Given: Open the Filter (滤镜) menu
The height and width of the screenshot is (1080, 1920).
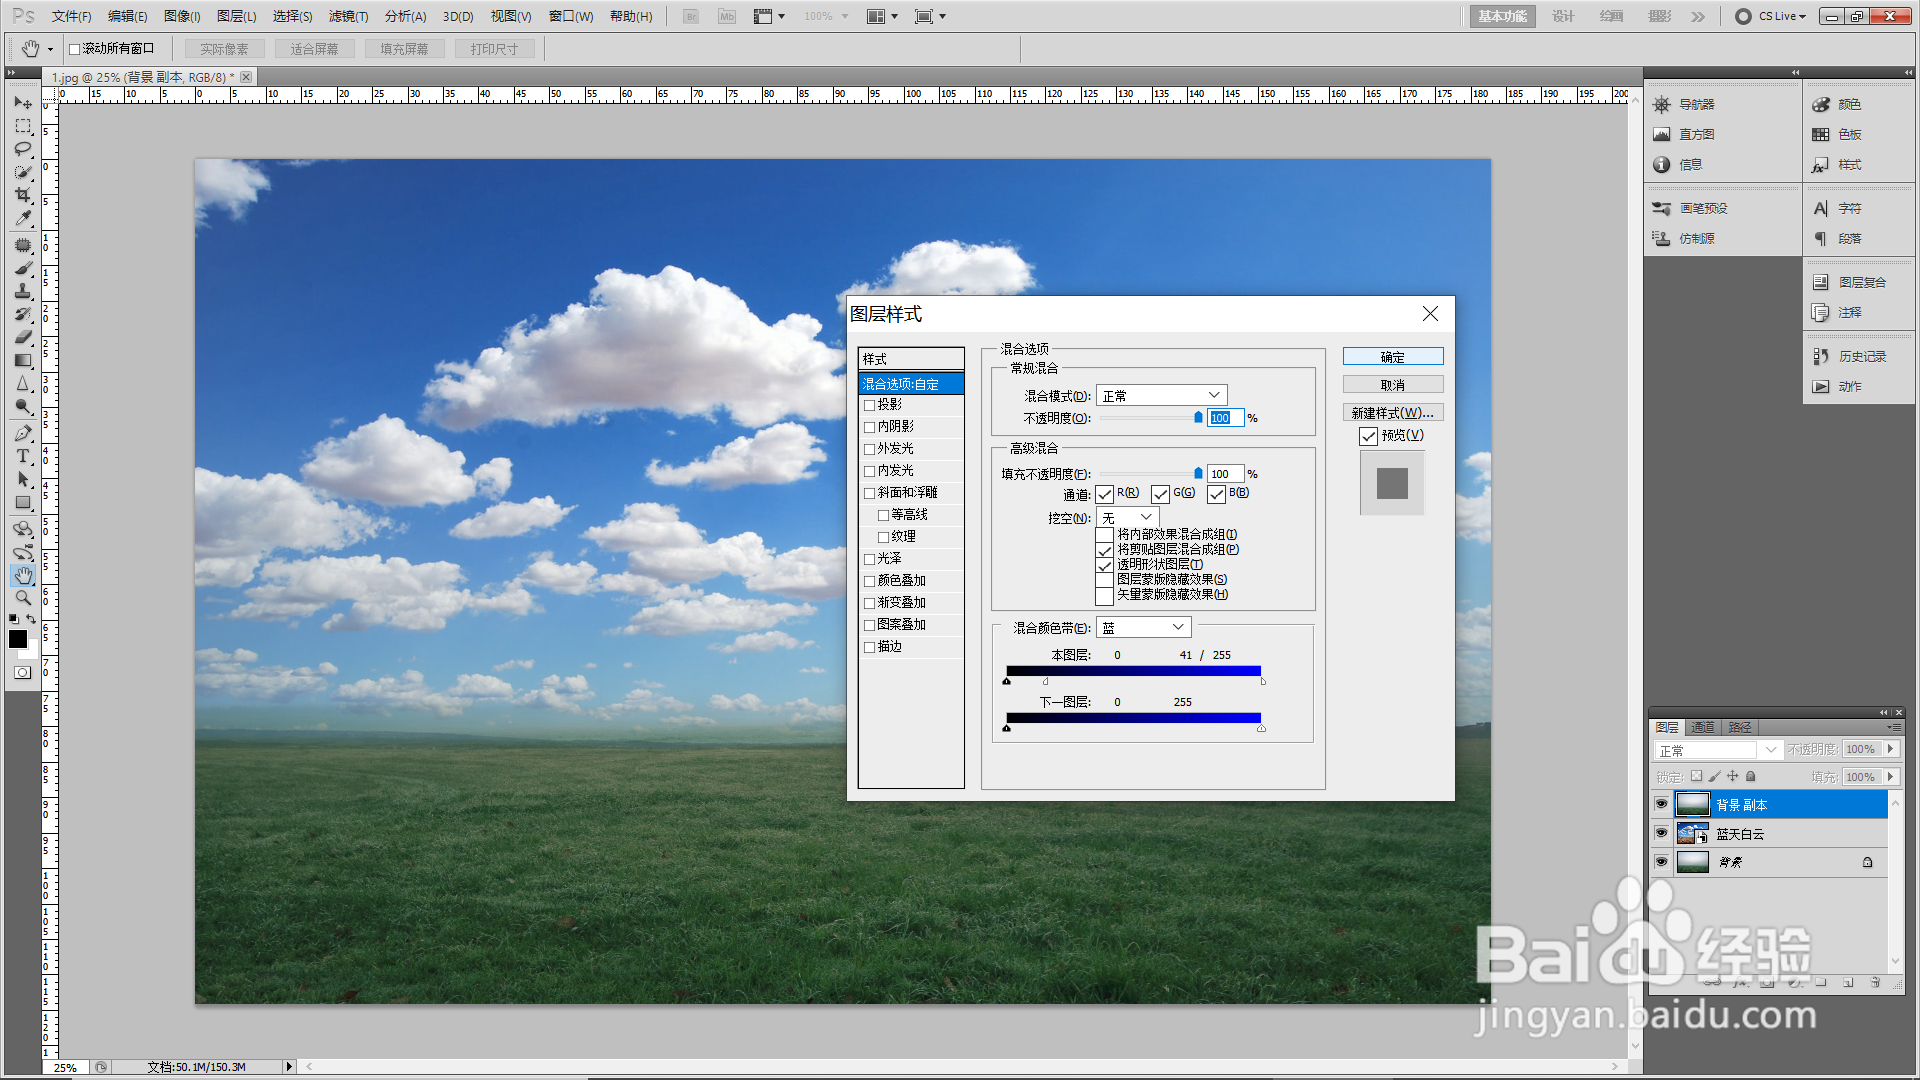Looking at the screenshot, I should pyautogui.click(x=348, y=16).
